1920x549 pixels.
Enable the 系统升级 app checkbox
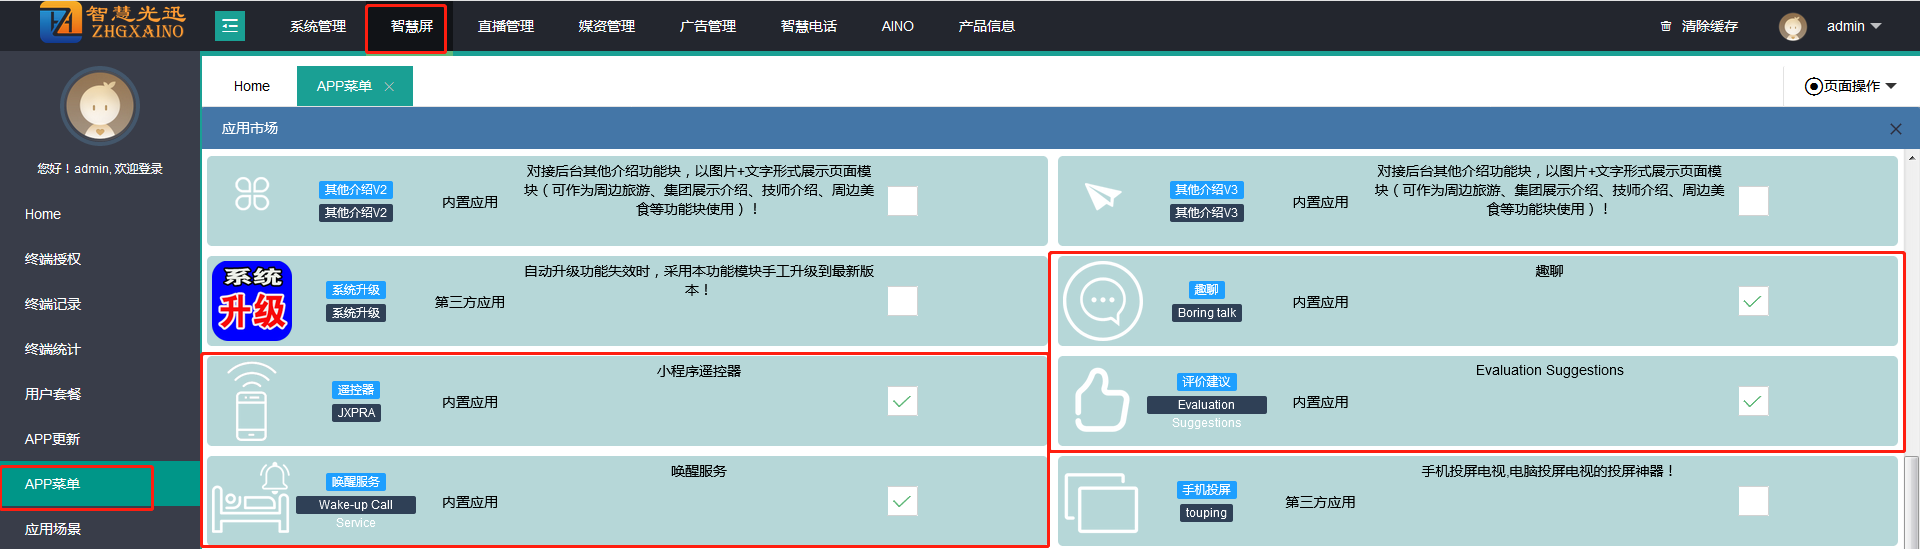902,301
